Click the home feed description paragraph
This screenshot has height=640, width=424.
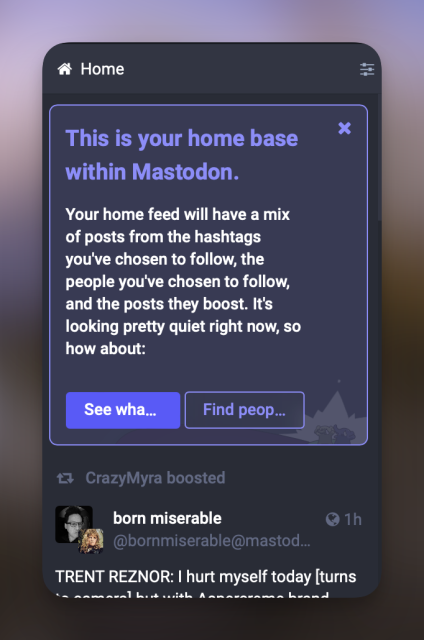(183, 281)
